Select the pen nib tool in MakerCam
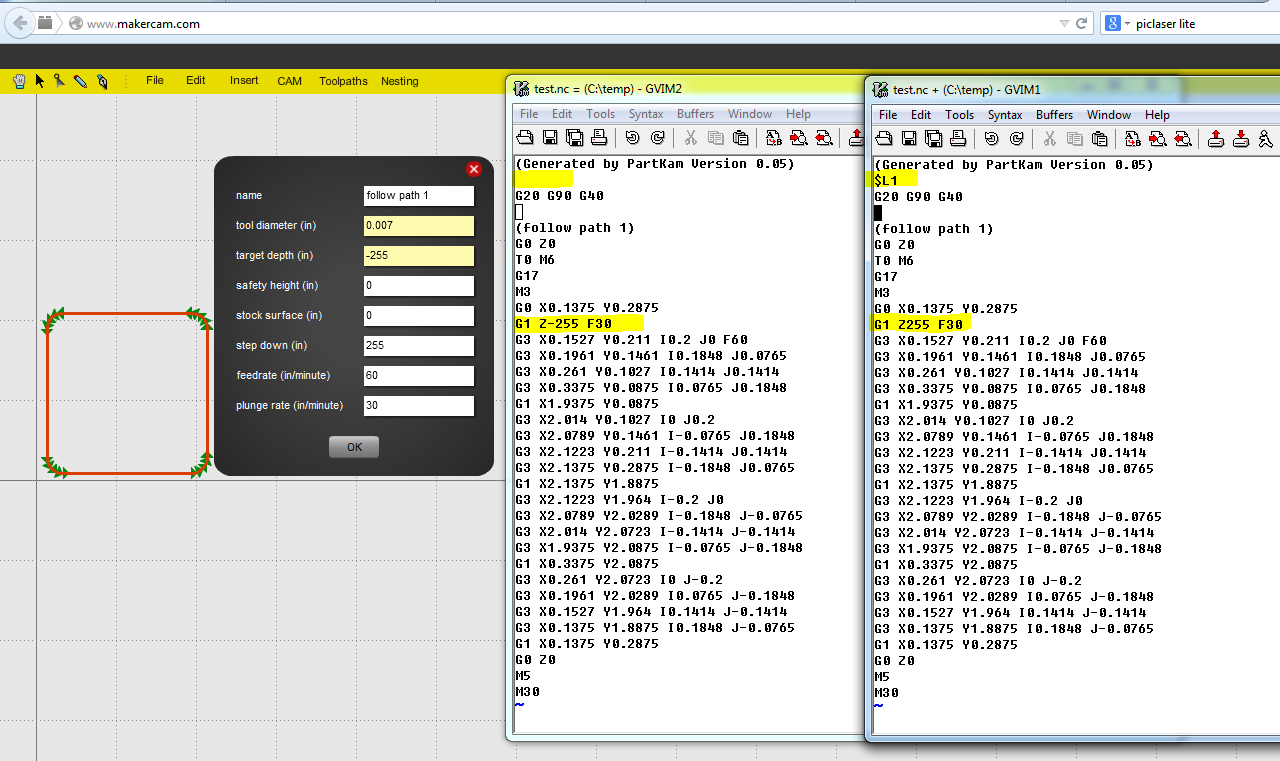 coord(102,81)
